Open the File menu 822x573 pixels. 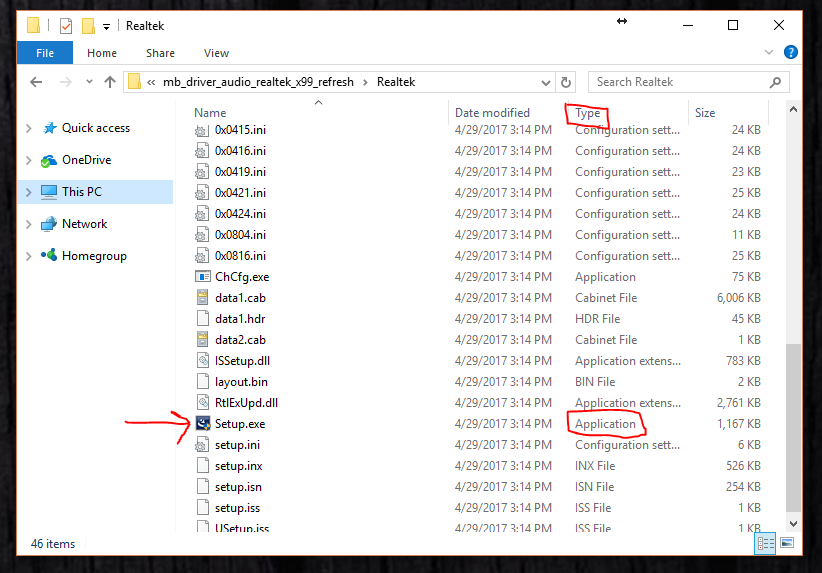[x=45, y=53]
